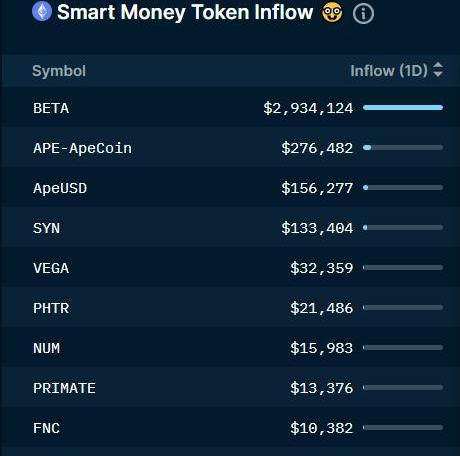This screenshot has height=456, width=460.
Task: Select the PHTR token symbol
Action: [51, 308]
